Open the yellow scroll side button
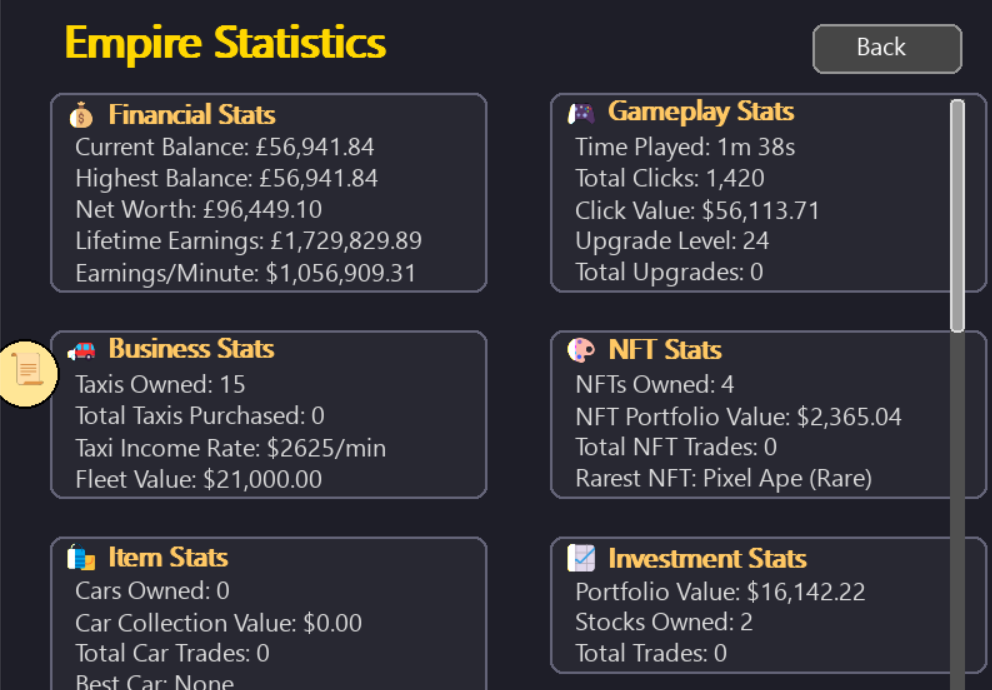992x690 pixels. [28, 373]
